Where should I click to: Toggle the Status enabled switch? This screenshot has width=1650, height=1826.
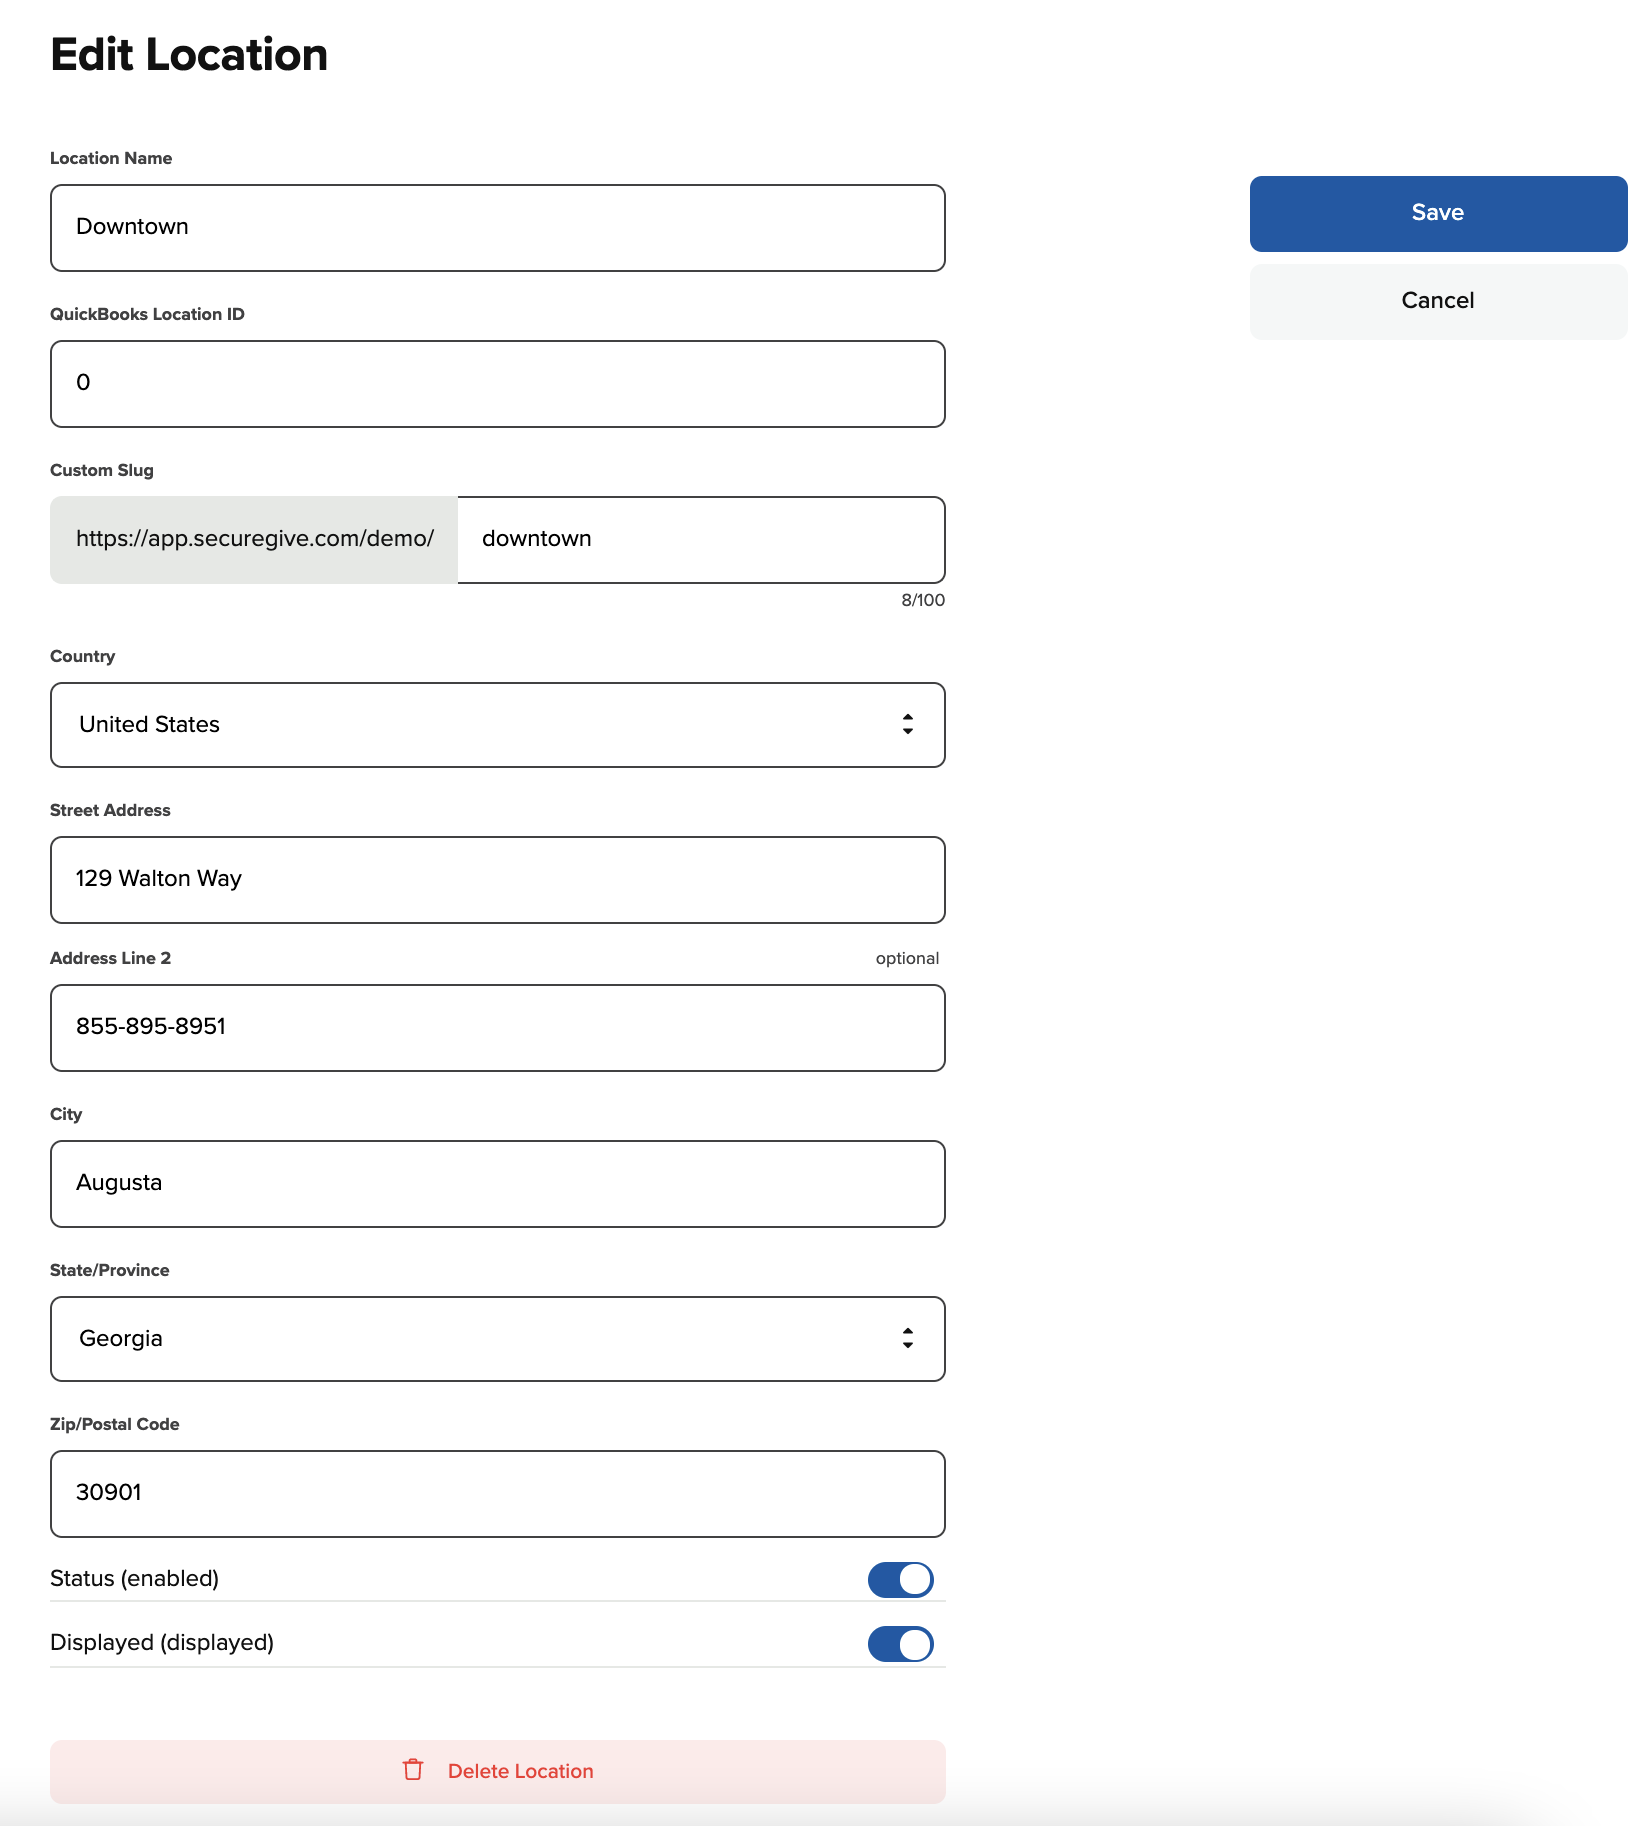(900, 1579)
